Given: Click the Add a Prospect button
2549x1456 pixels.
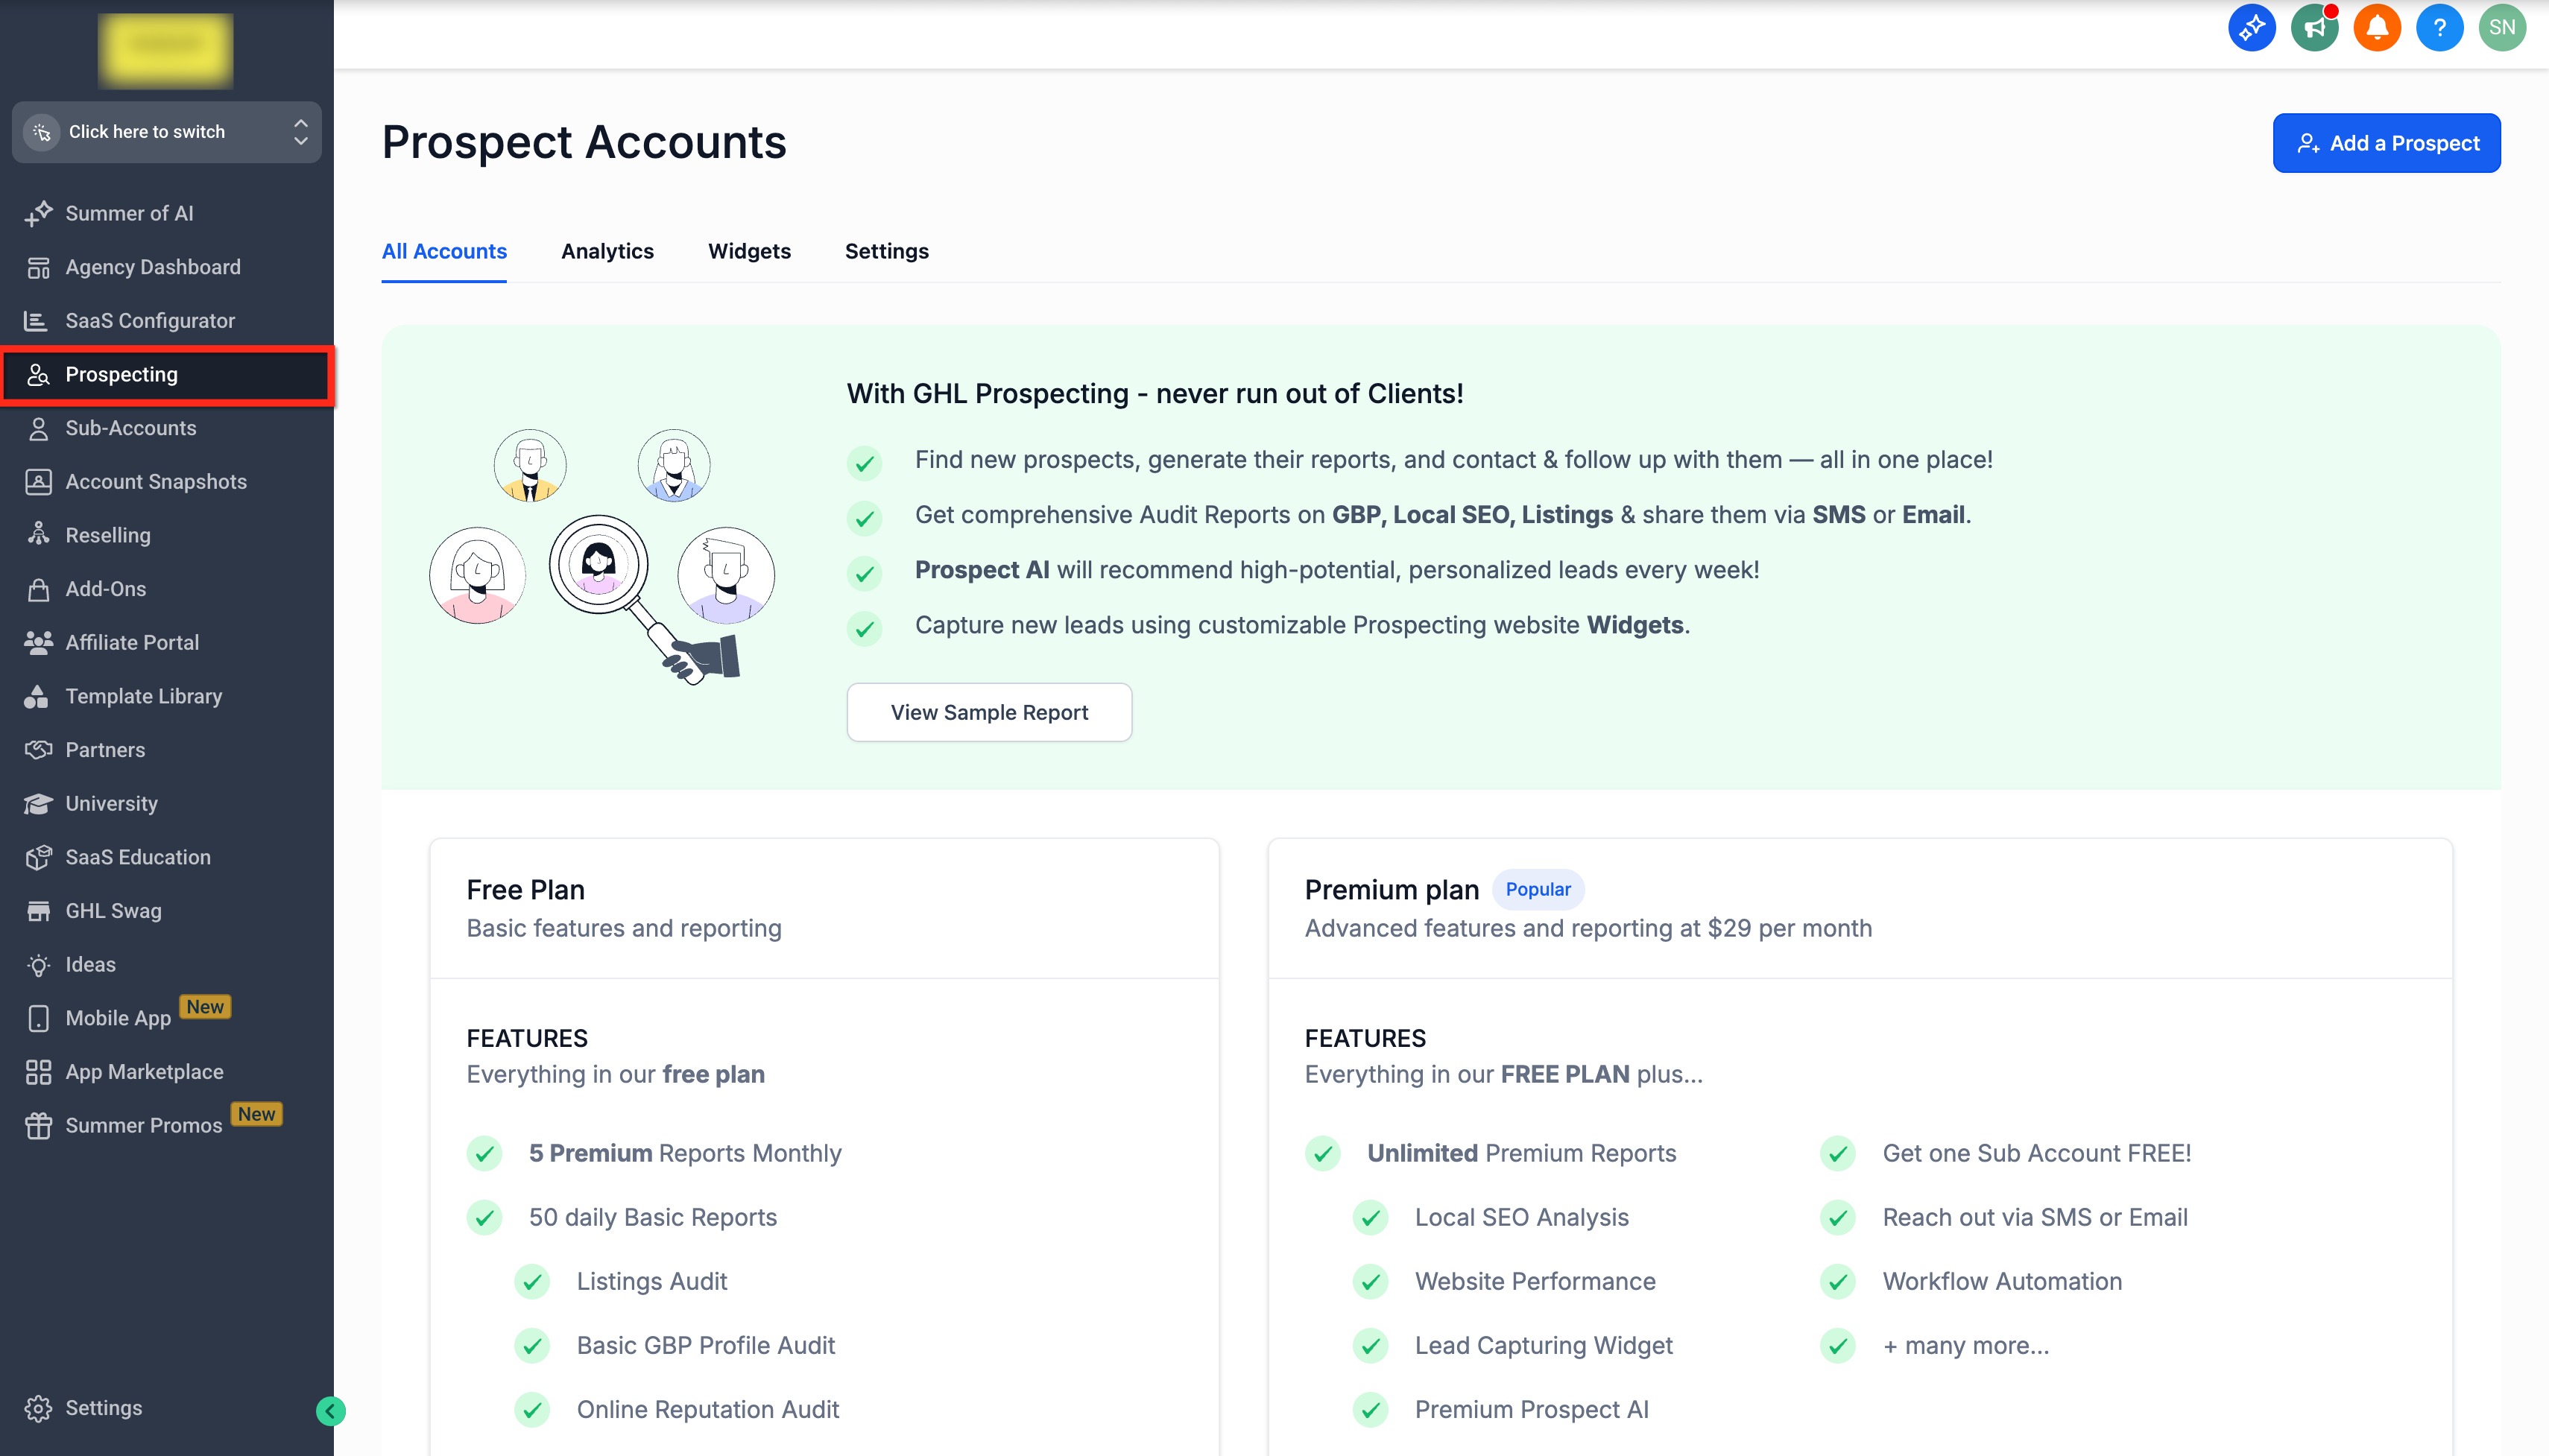Looking at the screenshot, I should coord(2386,143).
